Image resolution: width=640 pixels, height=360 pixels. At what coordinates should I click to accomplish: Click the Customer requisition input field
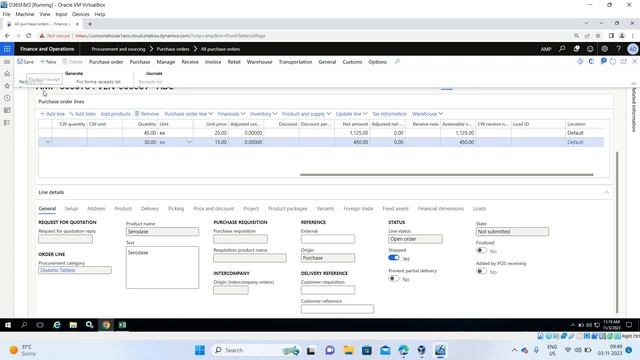coord(328,290)
